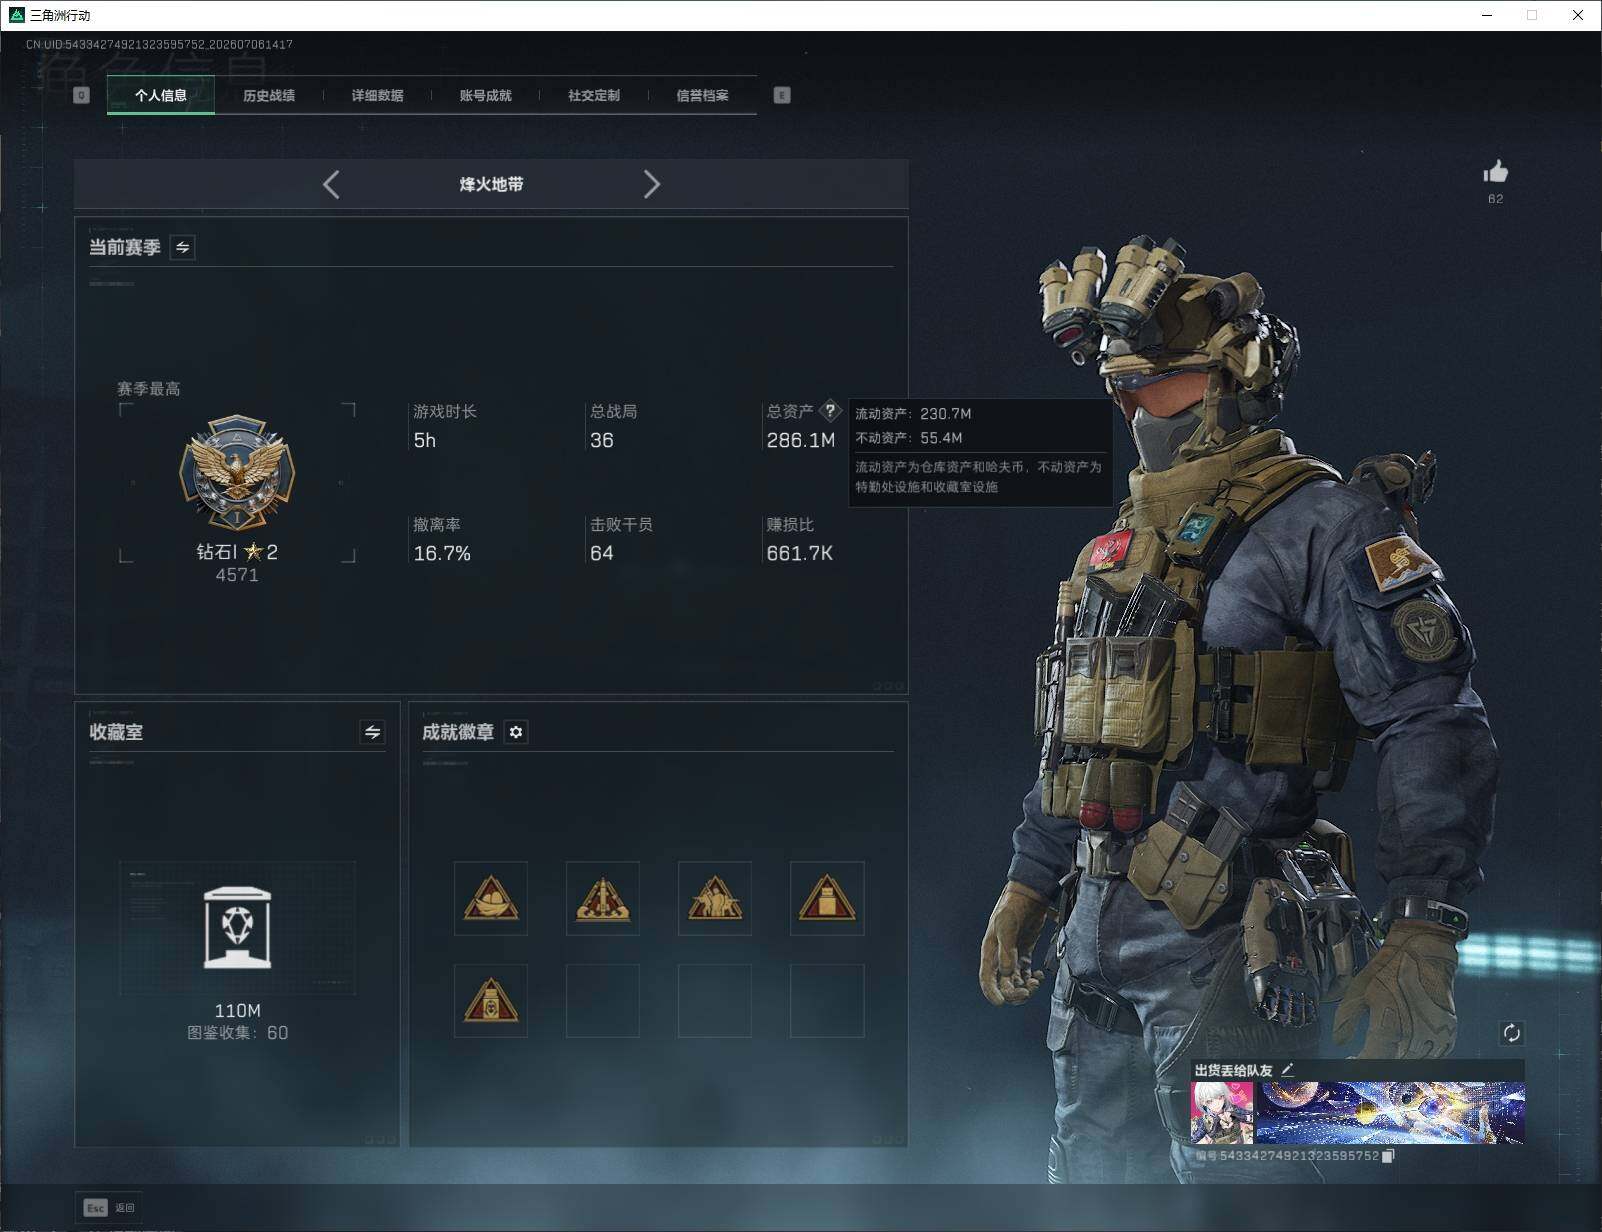Click the 110M collection value

coord(238,1010)
